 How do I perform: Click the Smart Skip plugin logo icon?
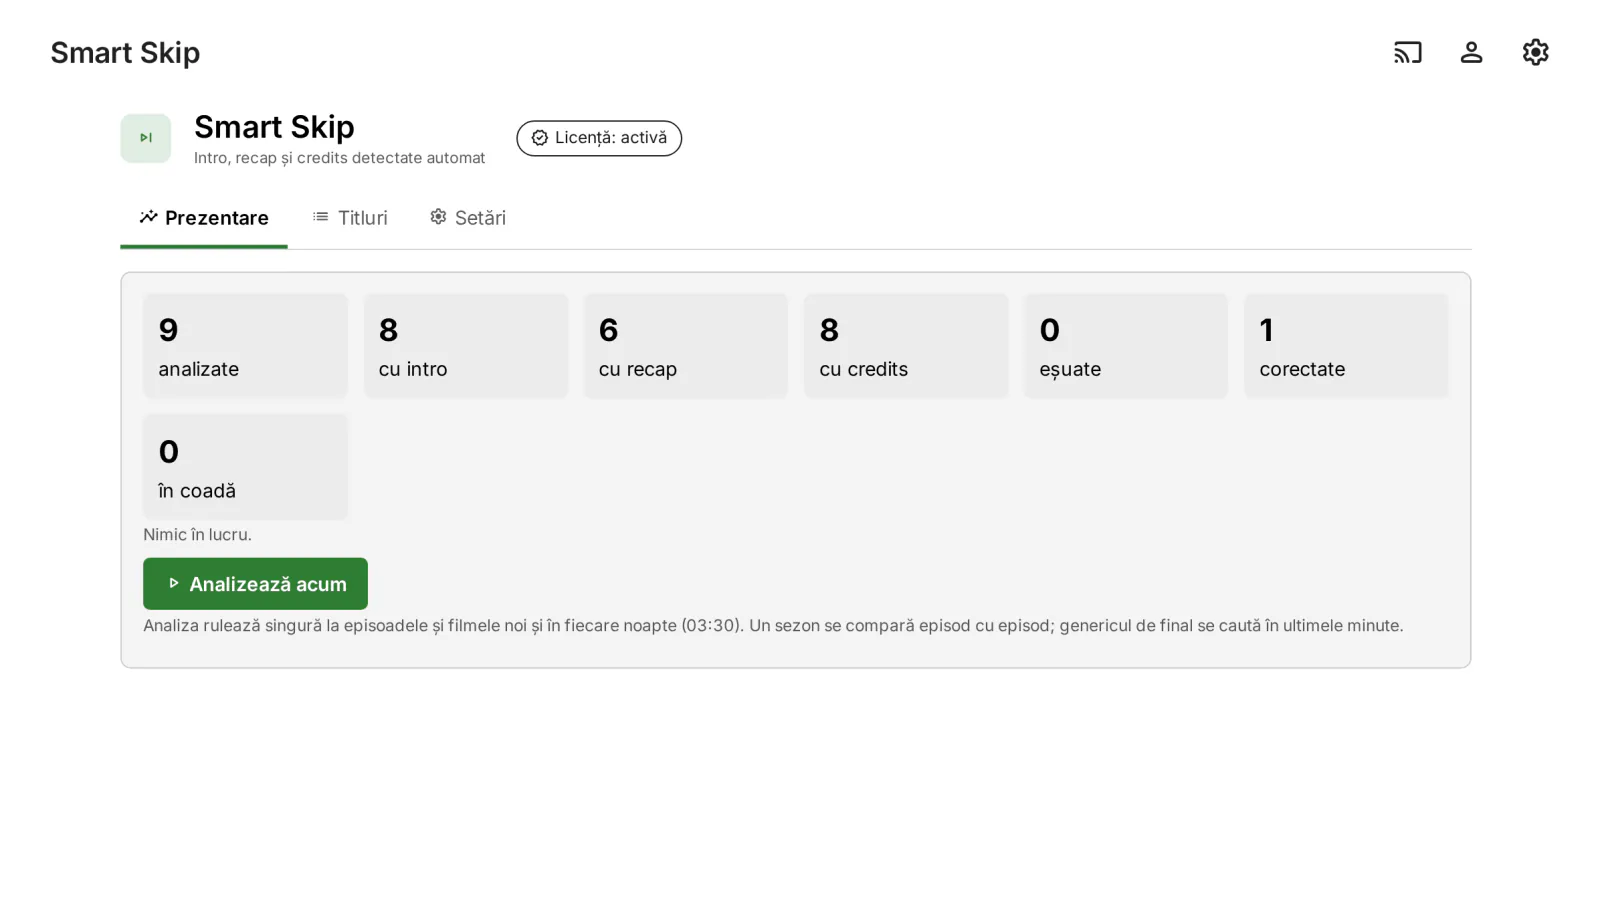pos(146,138)
